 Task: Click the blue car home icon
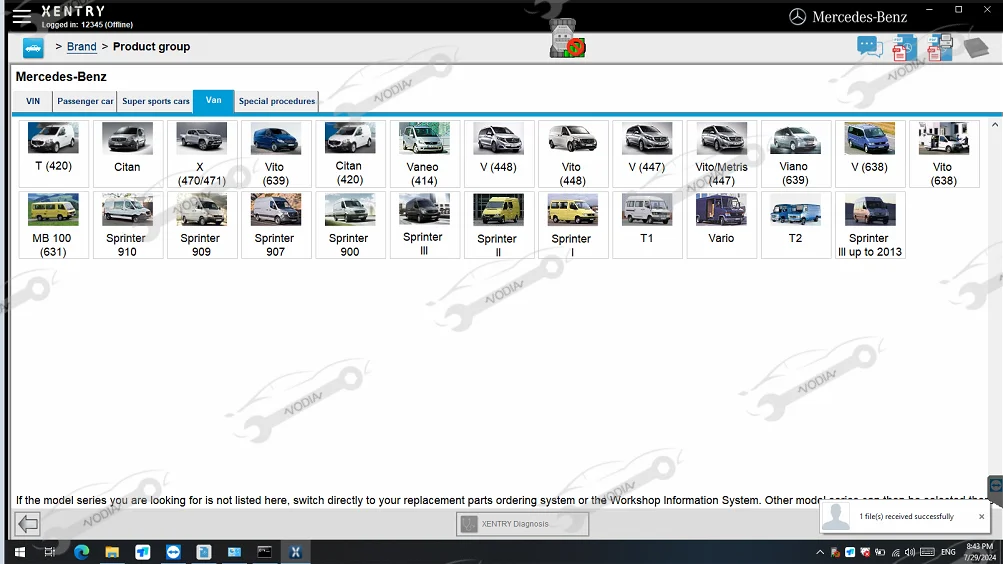(33, 47)
